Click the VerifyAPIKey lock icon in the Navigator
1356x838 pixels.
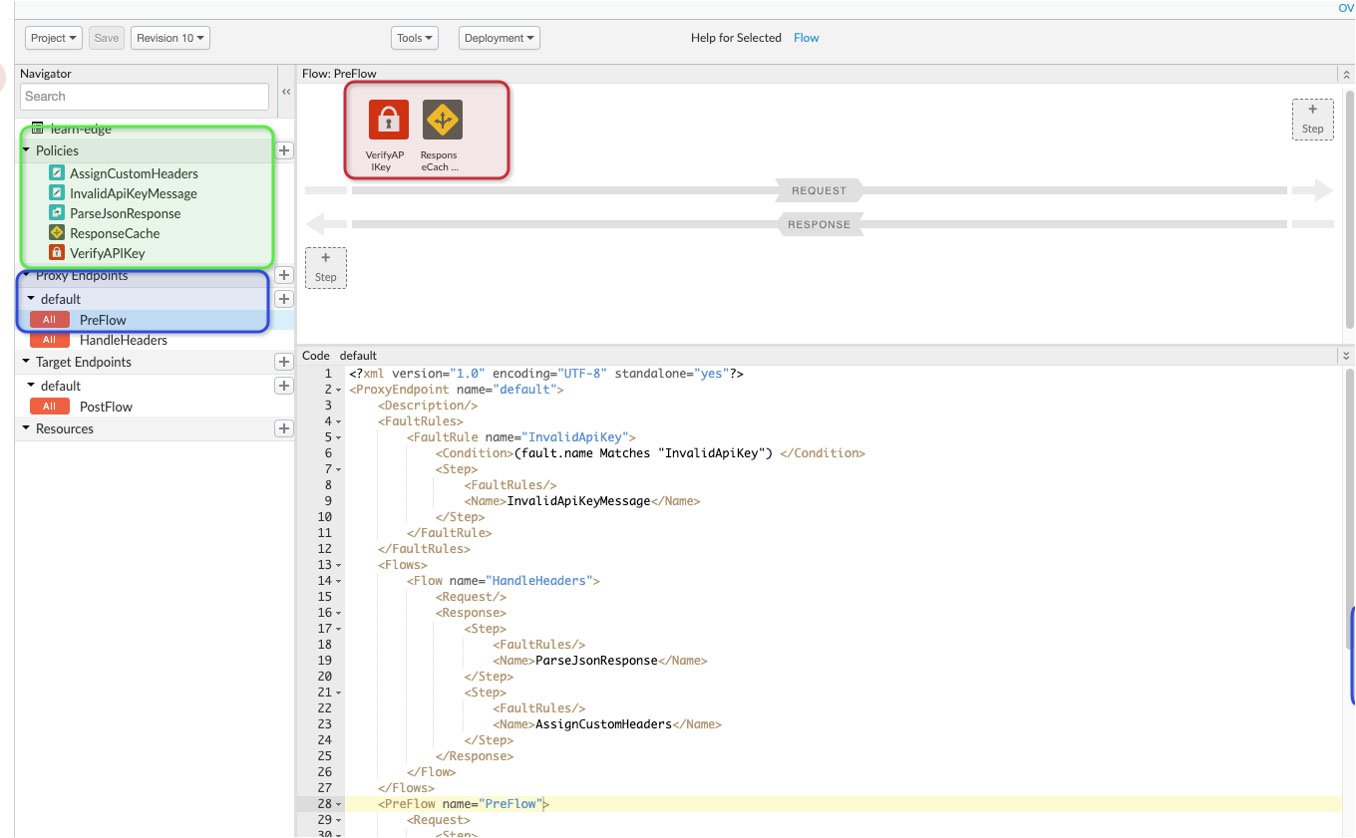pyautogui.click(x=55, y=252)
